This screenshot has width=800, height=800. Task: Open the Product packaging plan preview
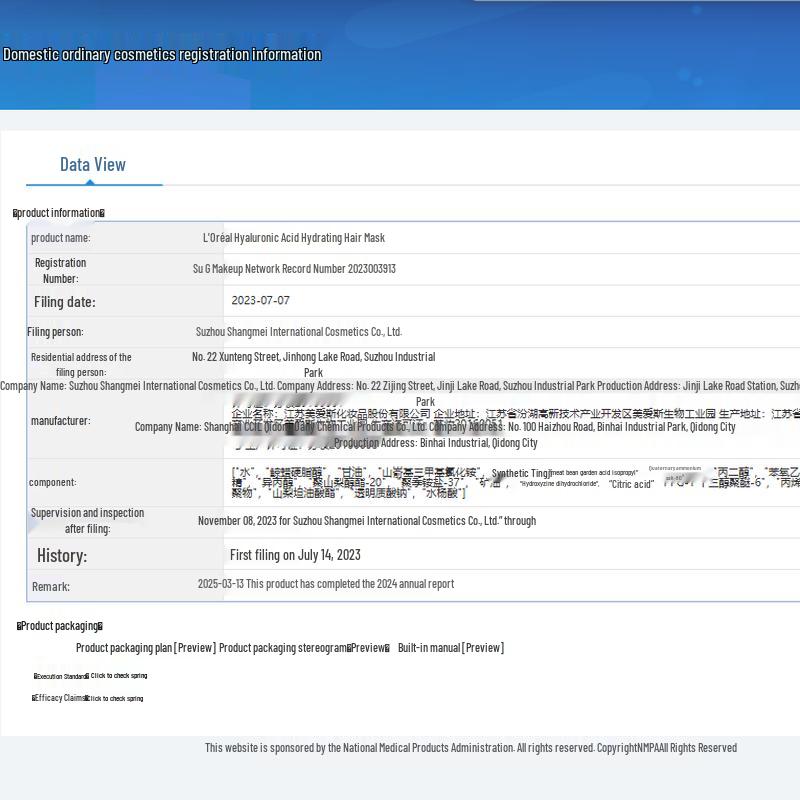pos(195,648)
